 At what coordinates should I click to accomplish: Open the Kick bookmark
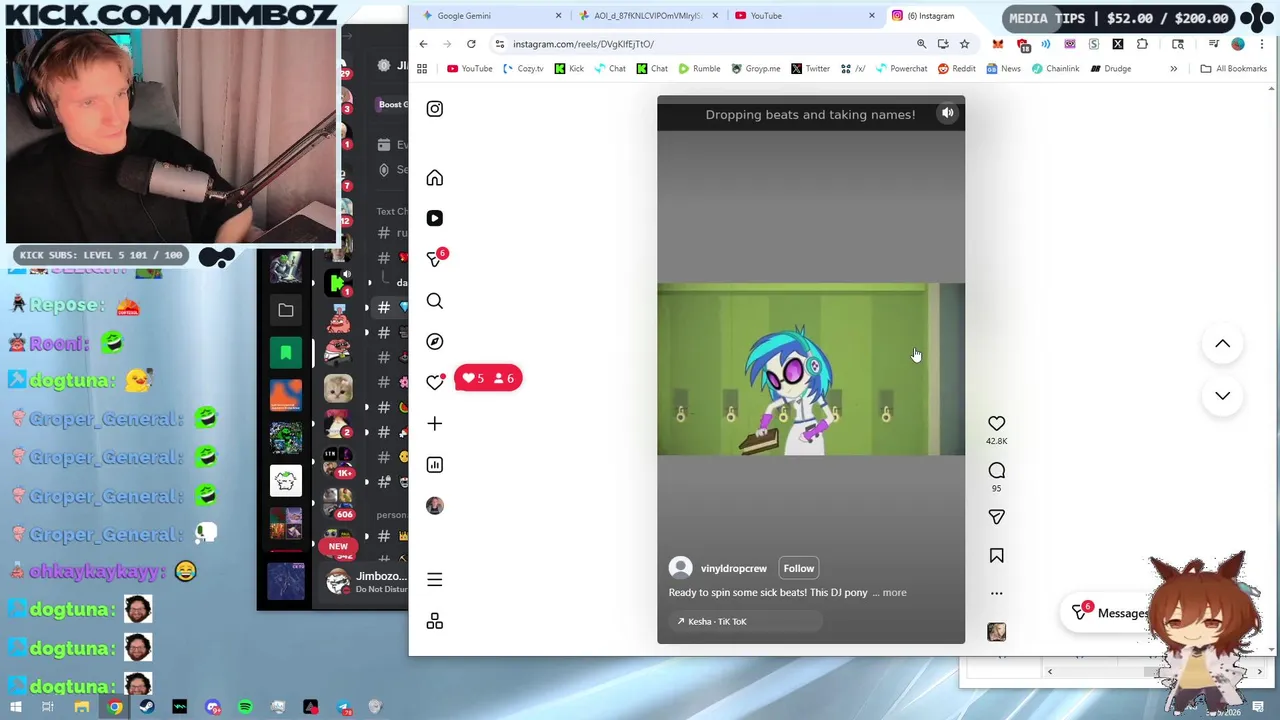569,69
